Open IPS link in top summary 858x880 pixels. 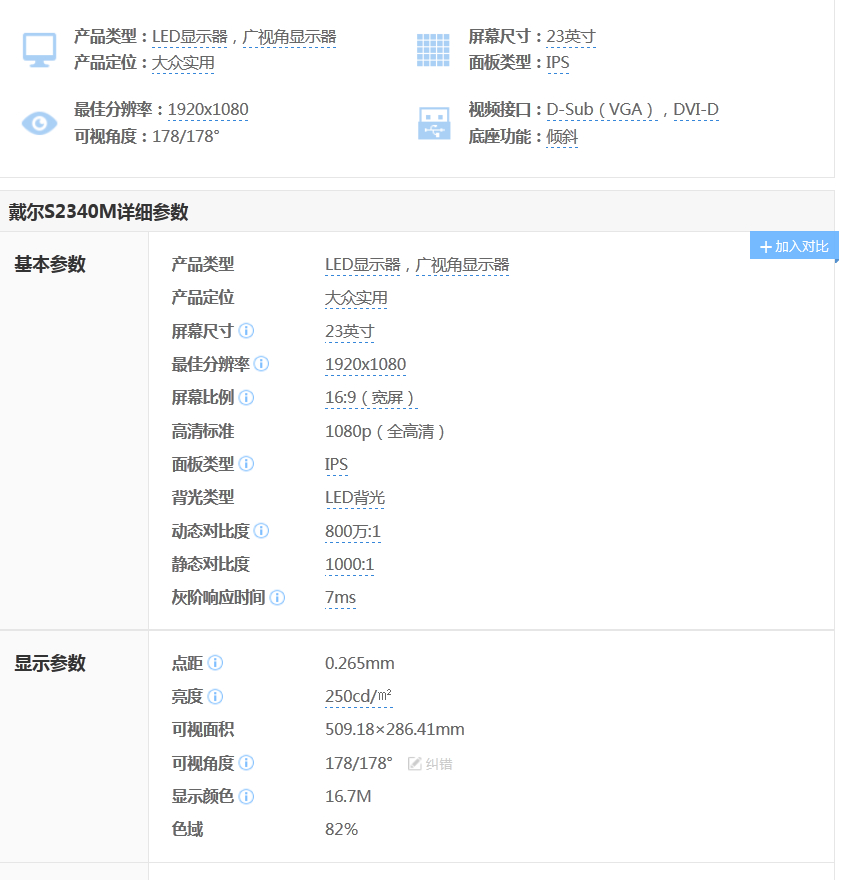pos(558,63)
